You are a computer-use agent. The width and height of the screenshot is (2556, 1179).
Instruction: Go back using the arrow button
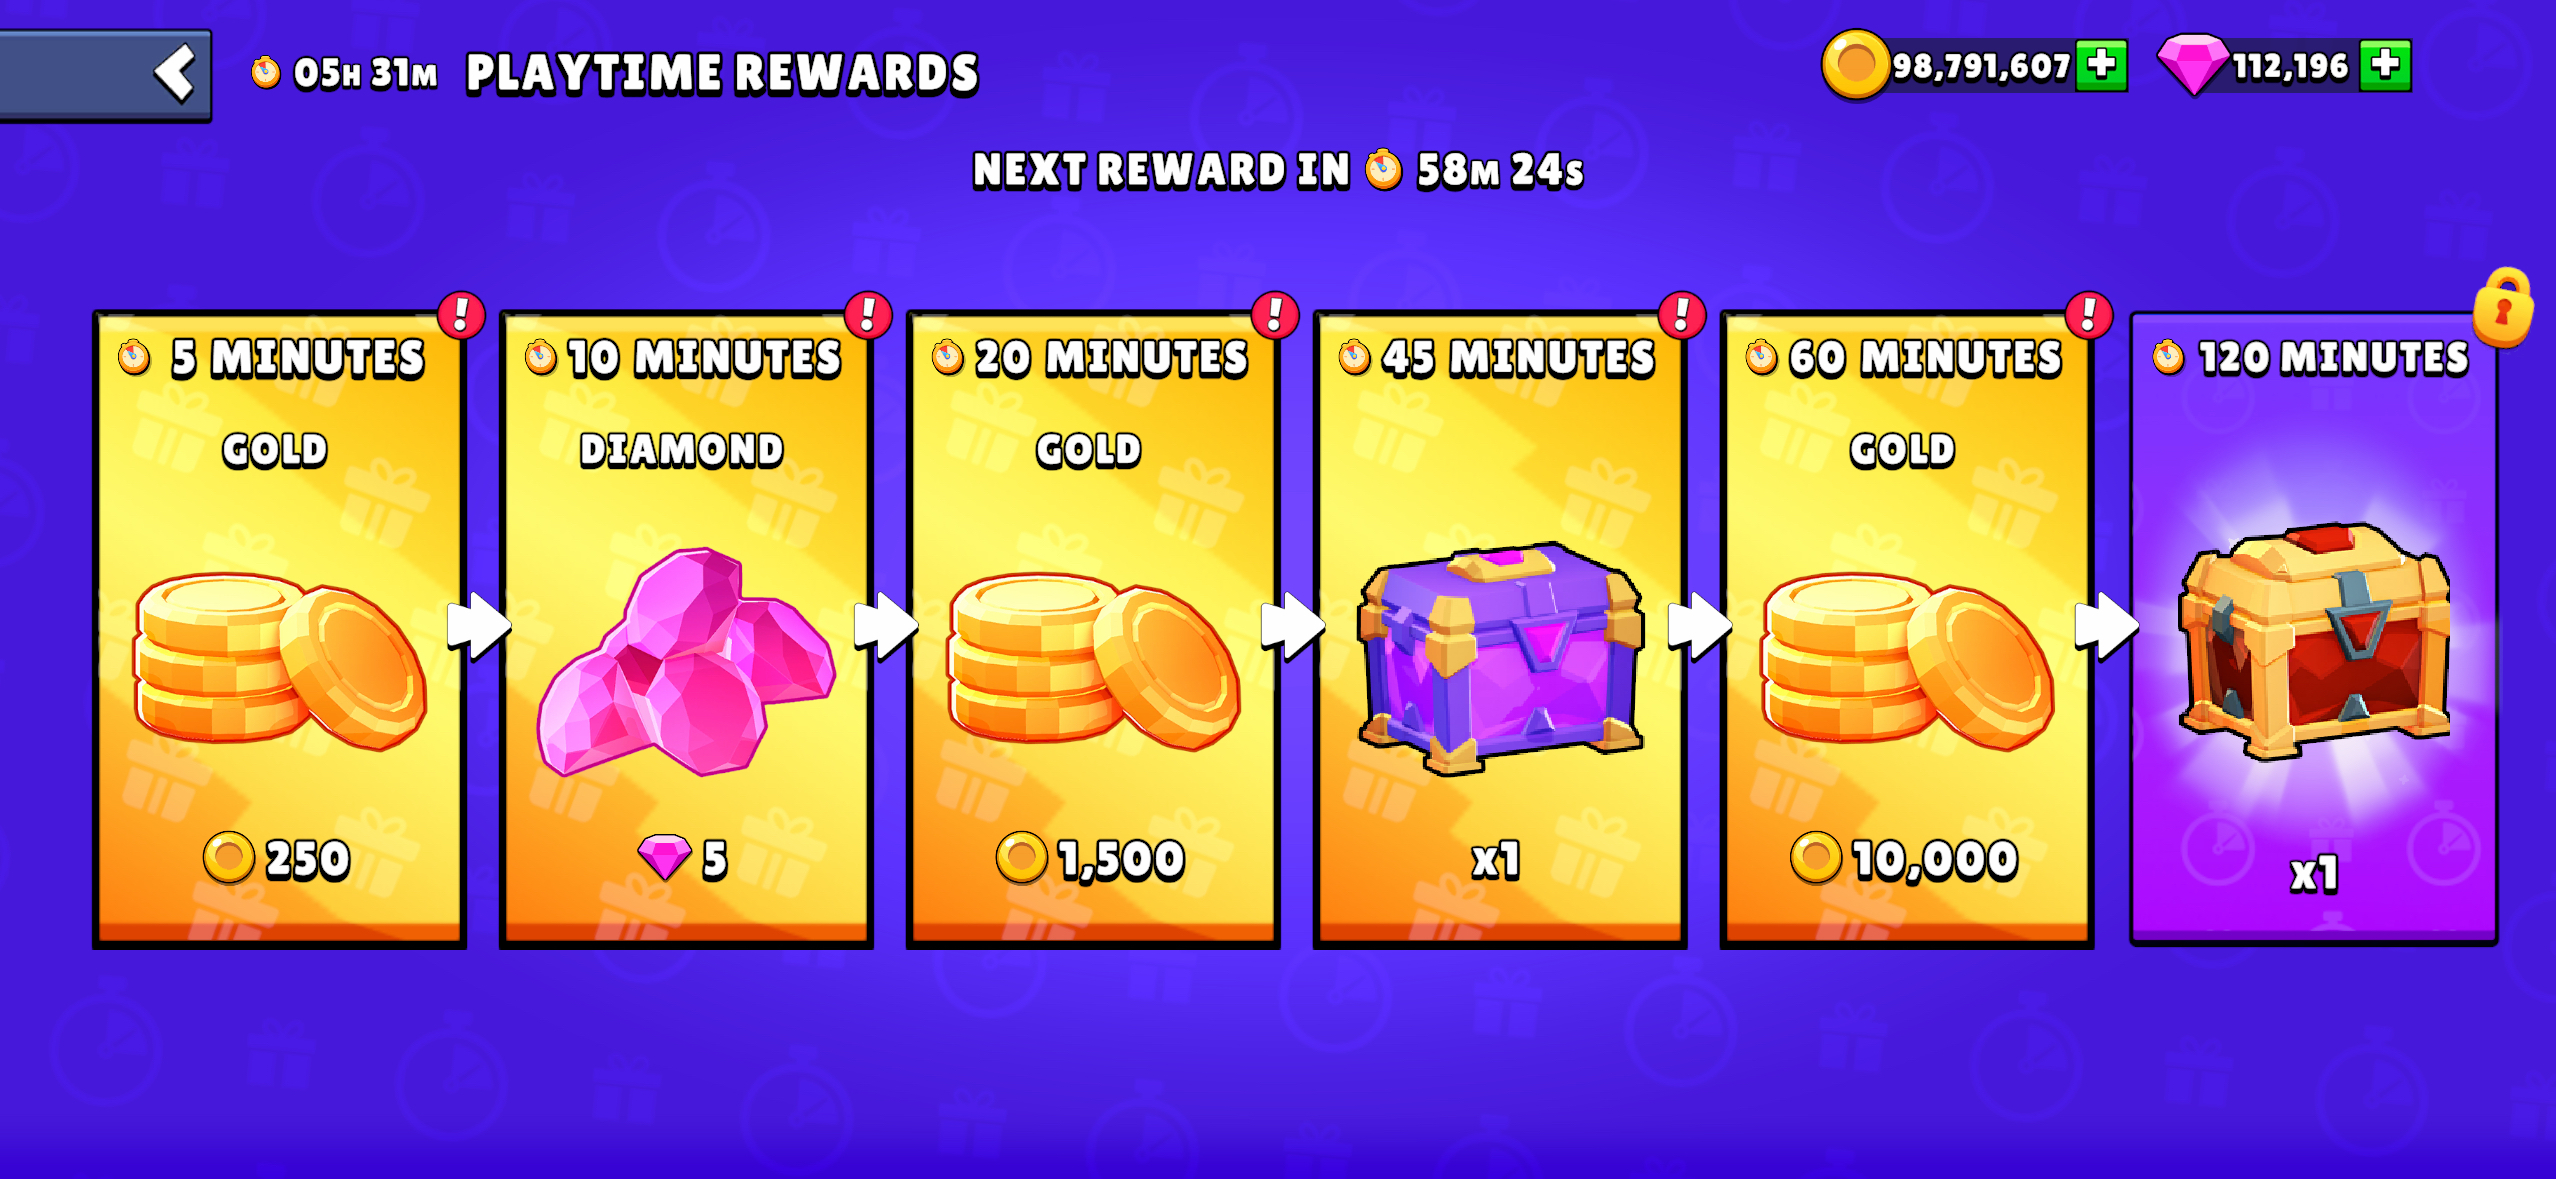pos(105,75)
